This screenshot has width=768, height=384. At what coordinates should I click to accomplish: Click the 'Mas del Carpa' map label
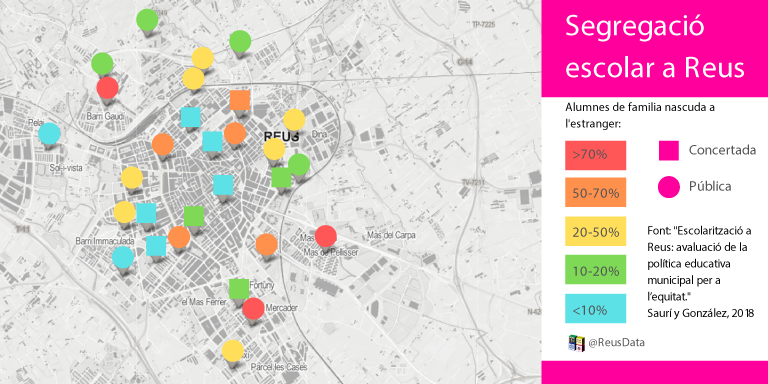pos(391,235)
